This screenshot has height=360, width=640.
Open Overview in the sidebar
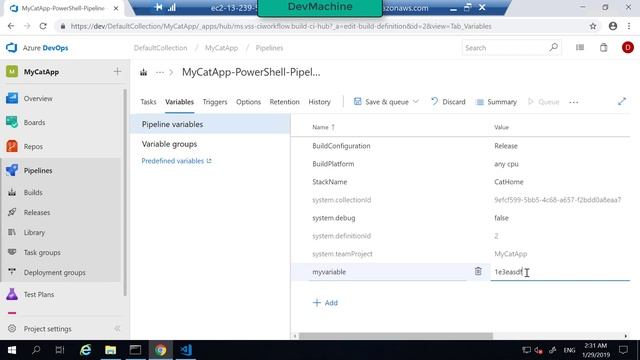[x=38, y=98]
